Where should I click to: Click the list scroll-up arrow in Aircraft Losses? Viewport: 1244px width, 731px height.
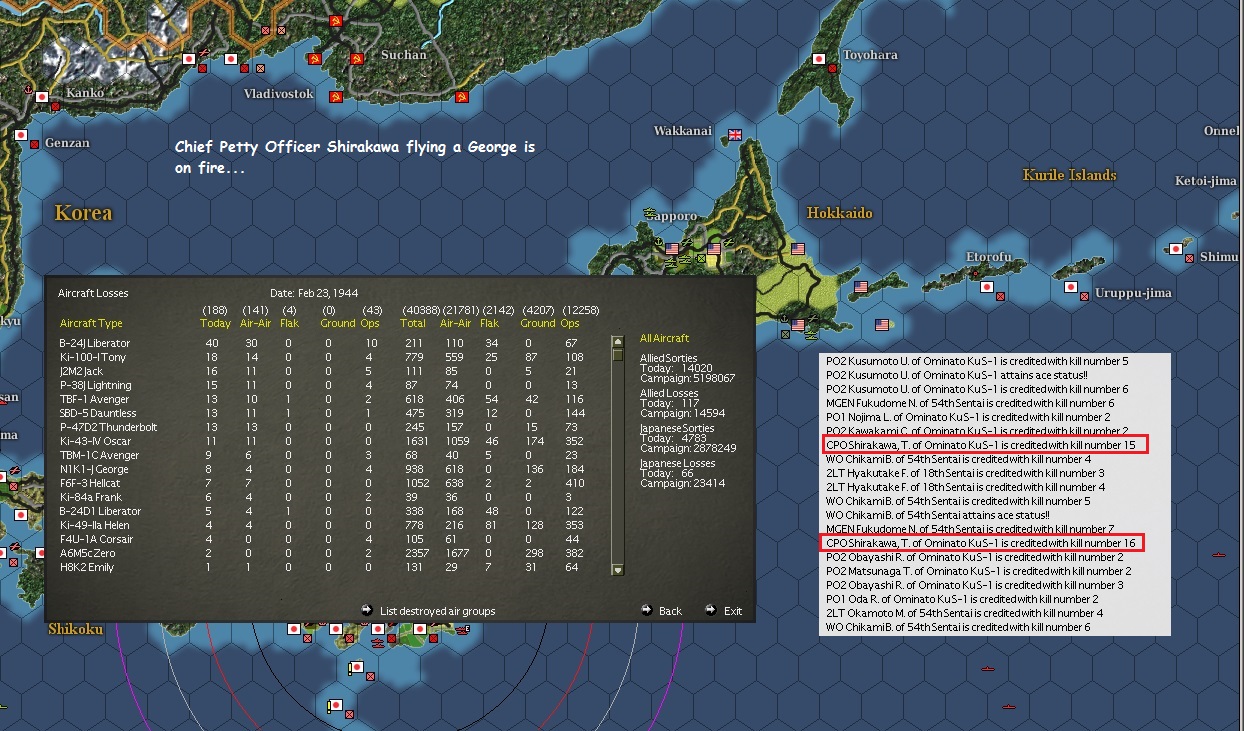617,341
